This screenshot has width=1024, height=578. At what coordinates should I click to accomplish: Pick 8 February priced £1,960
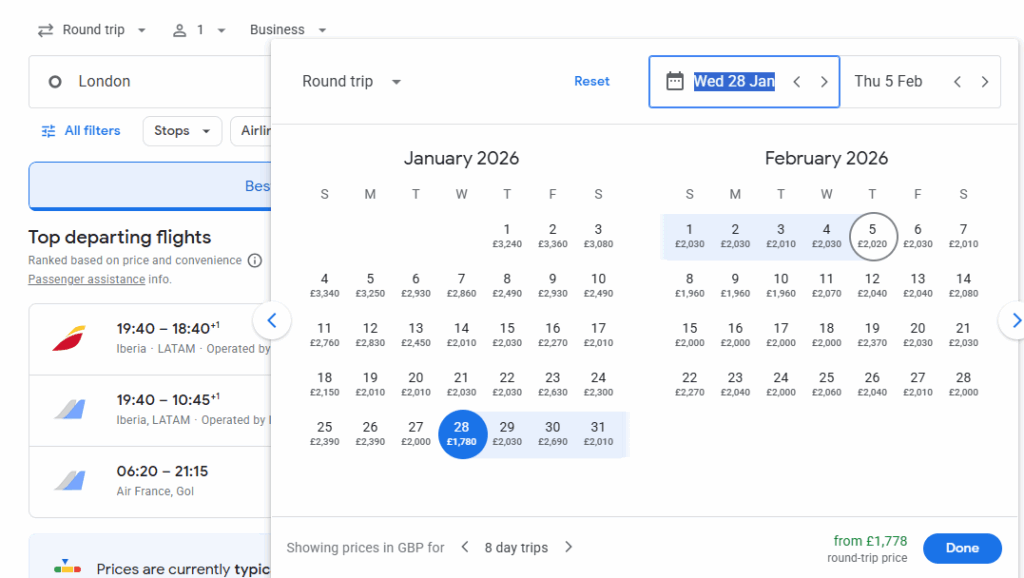tap(689, 286)
